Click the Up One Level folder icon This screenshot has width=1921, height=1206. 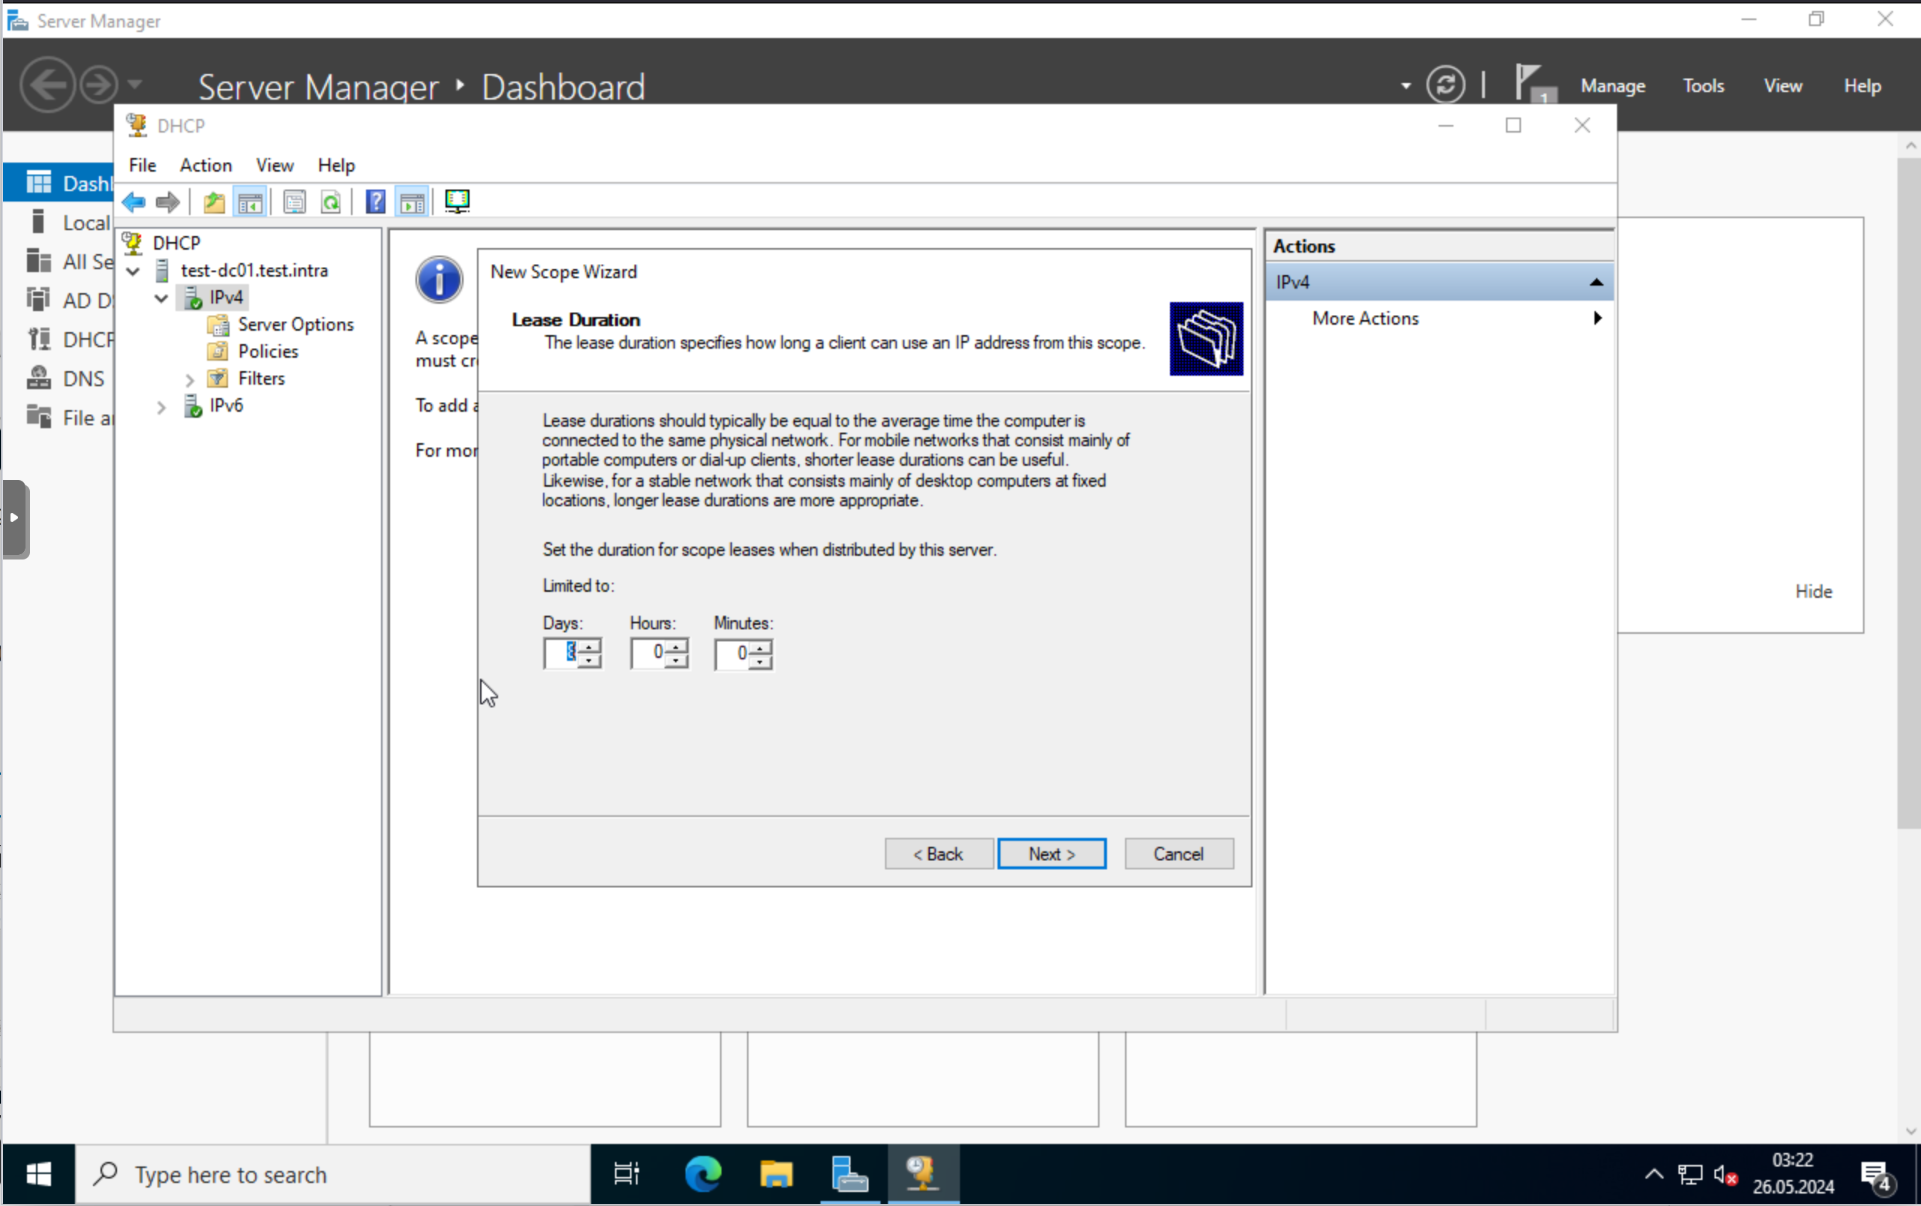[214, 202]
